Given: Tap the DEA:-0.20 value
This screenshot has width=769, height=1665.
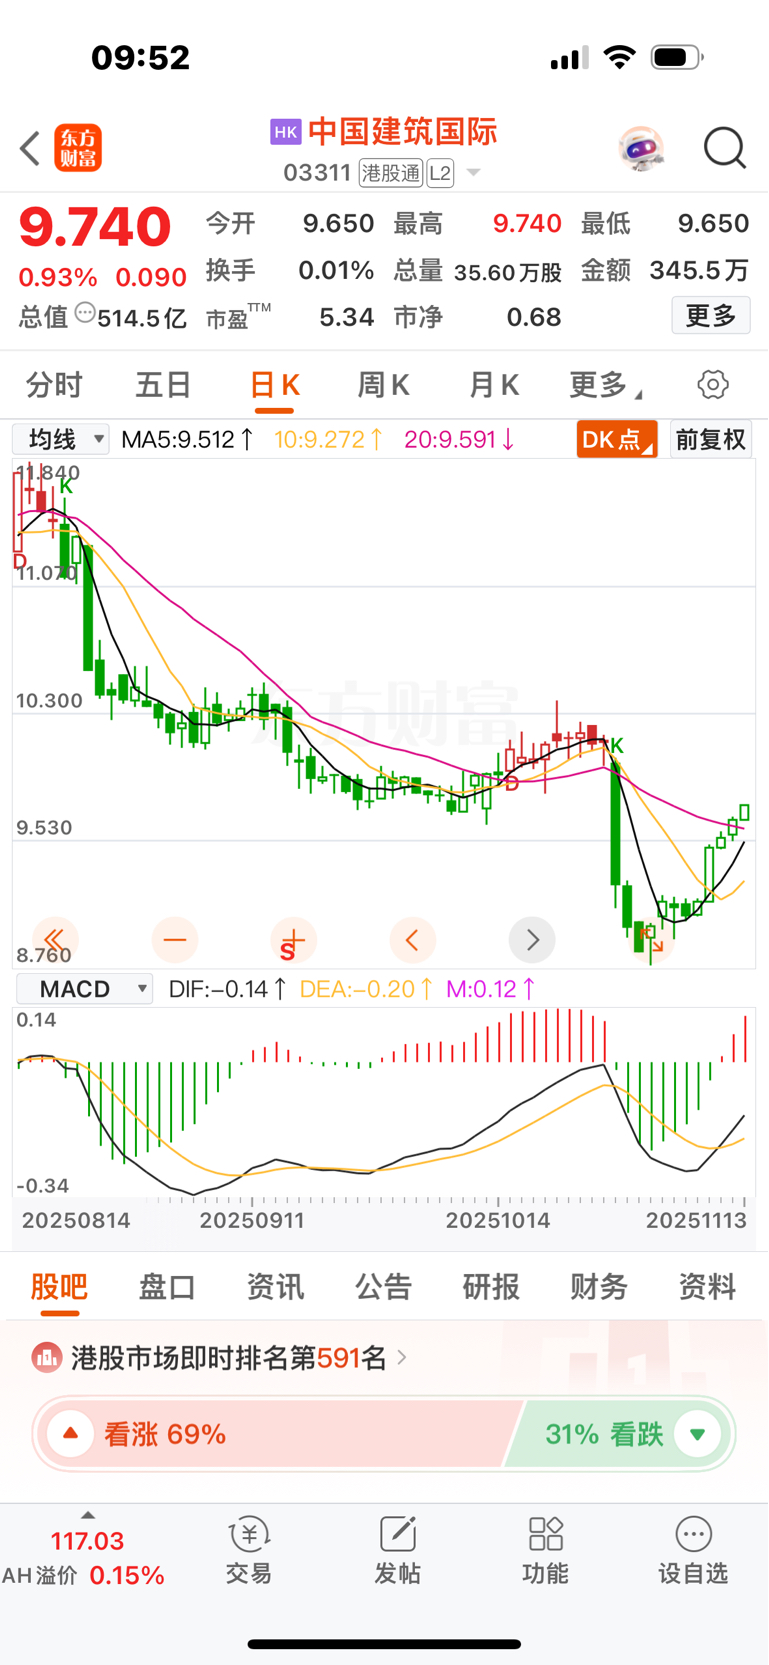Looking at the screenshot, I should tap(366, 989).
